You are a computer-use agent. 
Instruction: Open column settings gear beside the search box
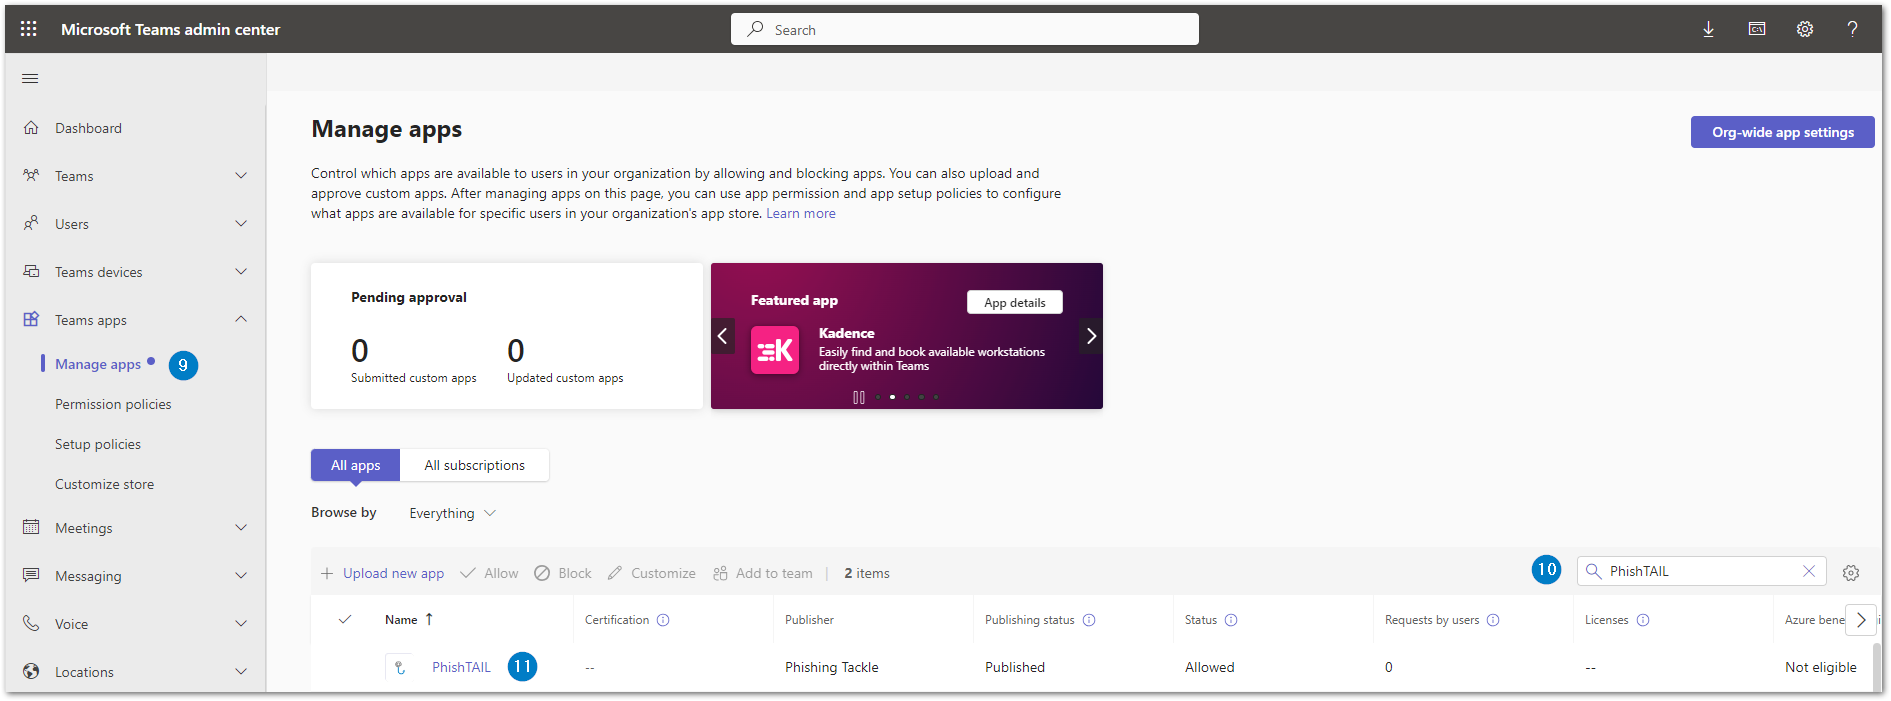[x=1851, y=573]
